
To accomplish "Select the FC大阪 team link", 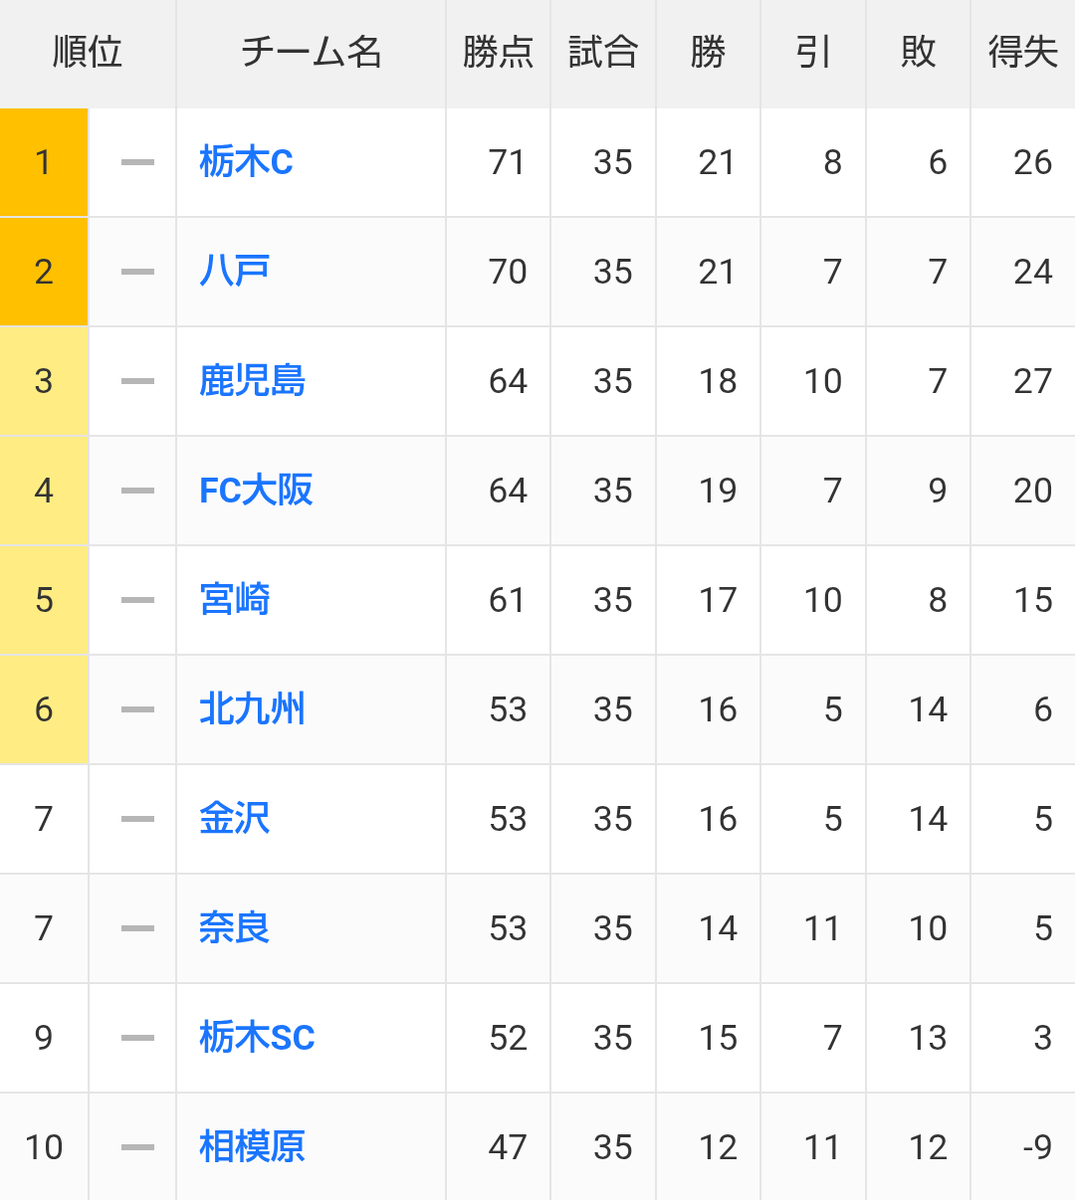I will [x=256, y=490].
